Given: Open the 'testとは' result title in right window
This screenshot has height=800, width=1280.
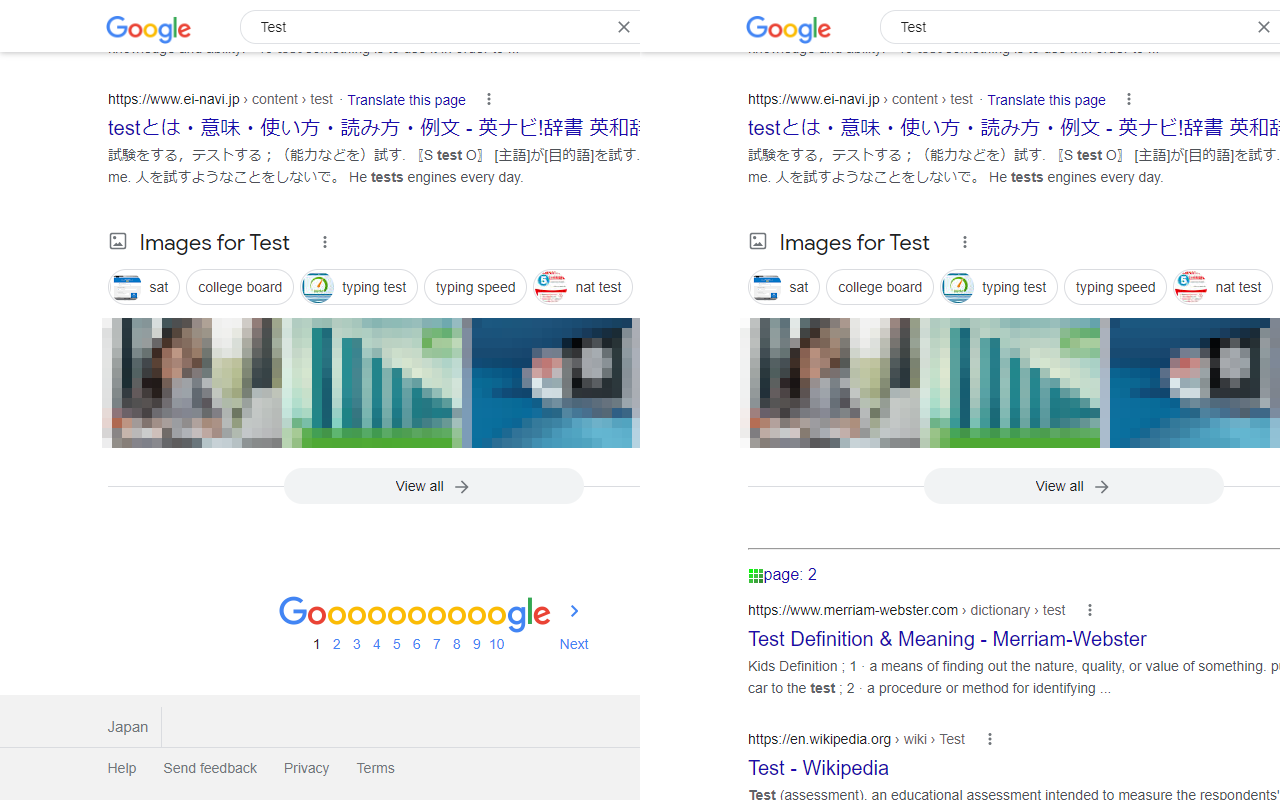Looking at the screenshot, I should [x=1014, y=128].
